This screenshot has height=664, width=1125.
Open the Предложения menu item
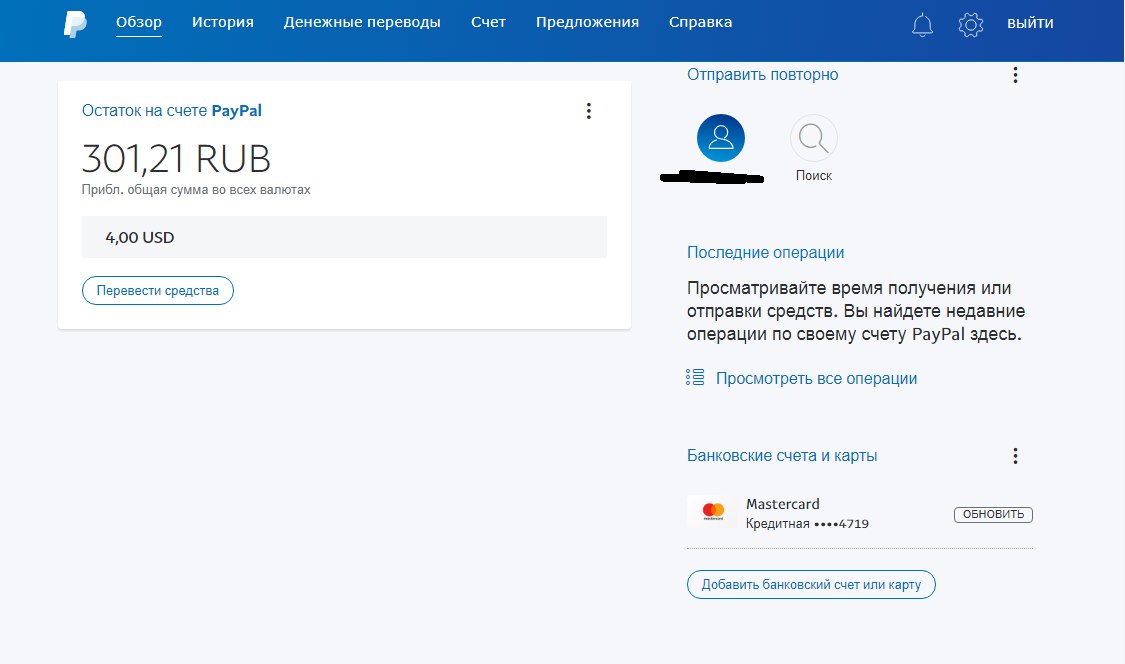[x=587, y=22]
